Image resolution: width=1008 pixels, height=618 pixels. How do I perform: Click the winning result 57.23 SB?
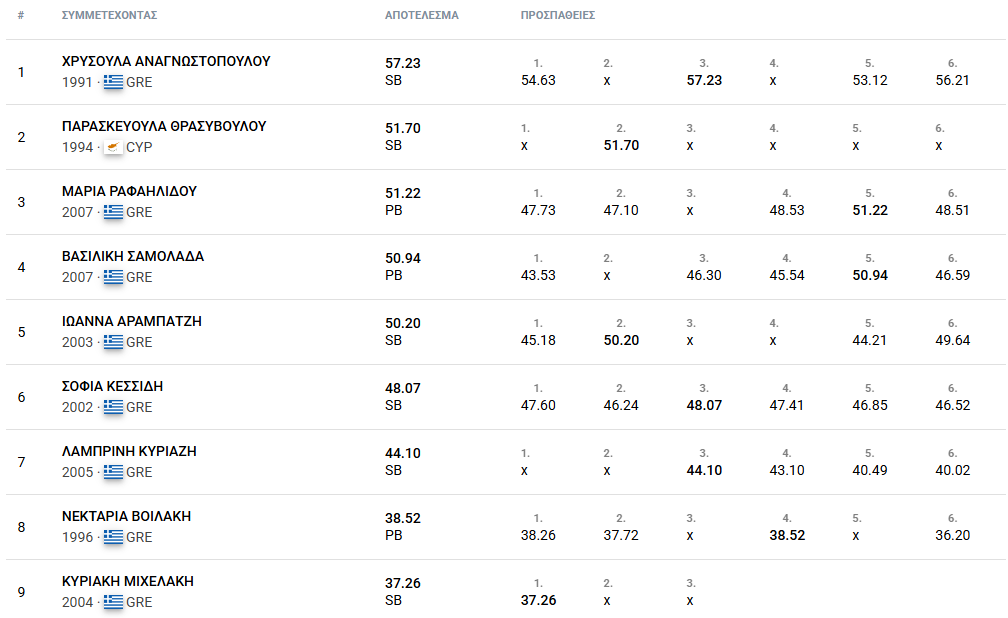(x=402, y=71)
